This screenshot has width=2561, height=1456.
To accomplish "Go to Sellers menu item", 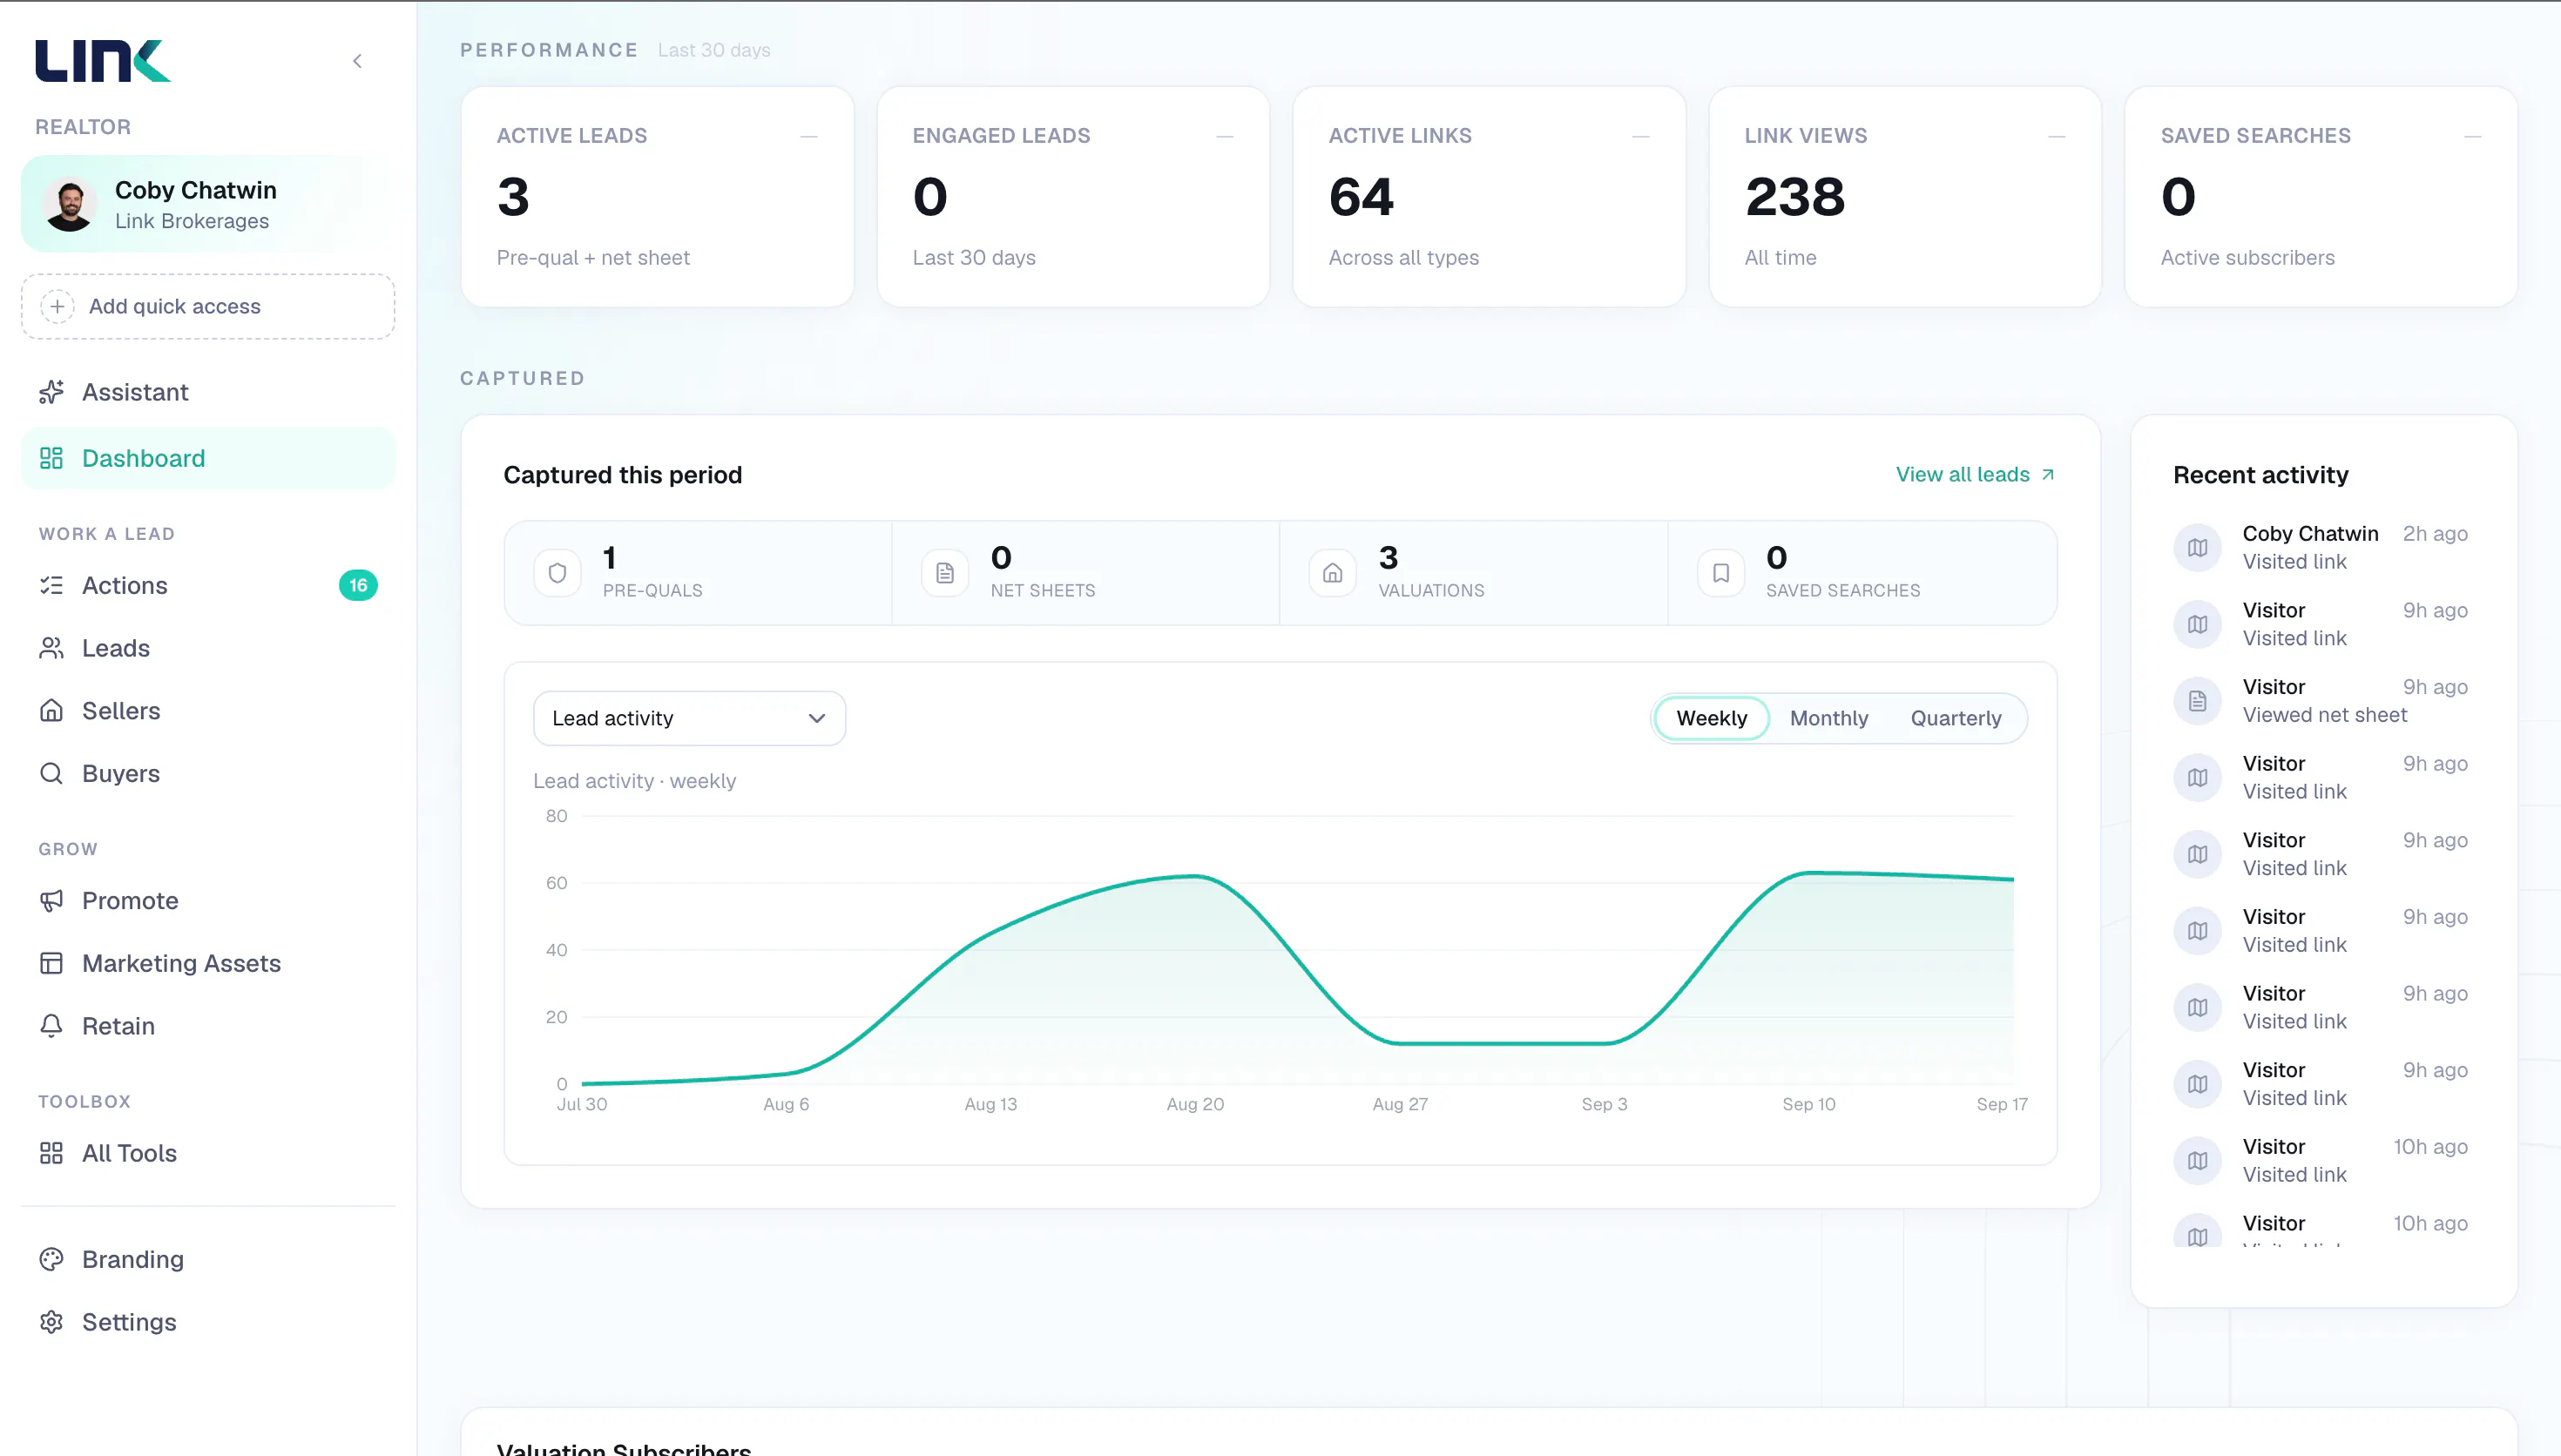I will 208,711.
